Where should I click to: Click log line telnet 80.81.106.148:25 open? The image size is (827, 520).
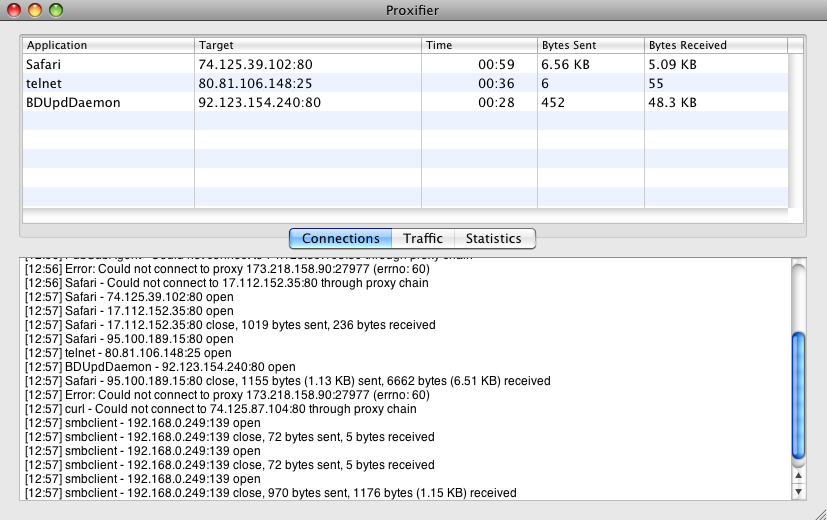[x=128, y=353]
